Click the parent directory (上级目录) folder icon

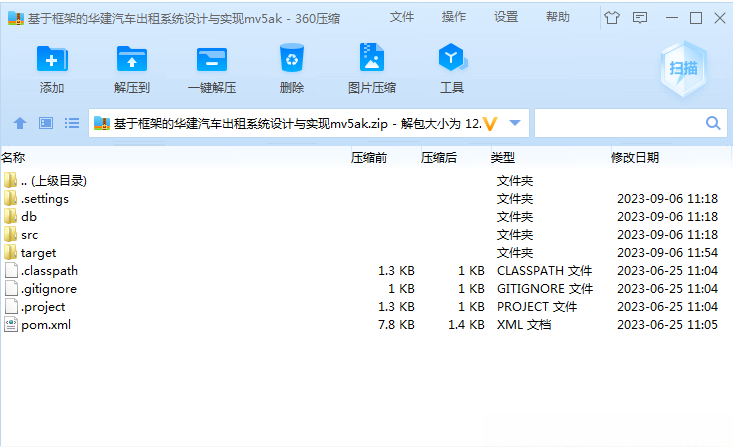coord(10,180)
